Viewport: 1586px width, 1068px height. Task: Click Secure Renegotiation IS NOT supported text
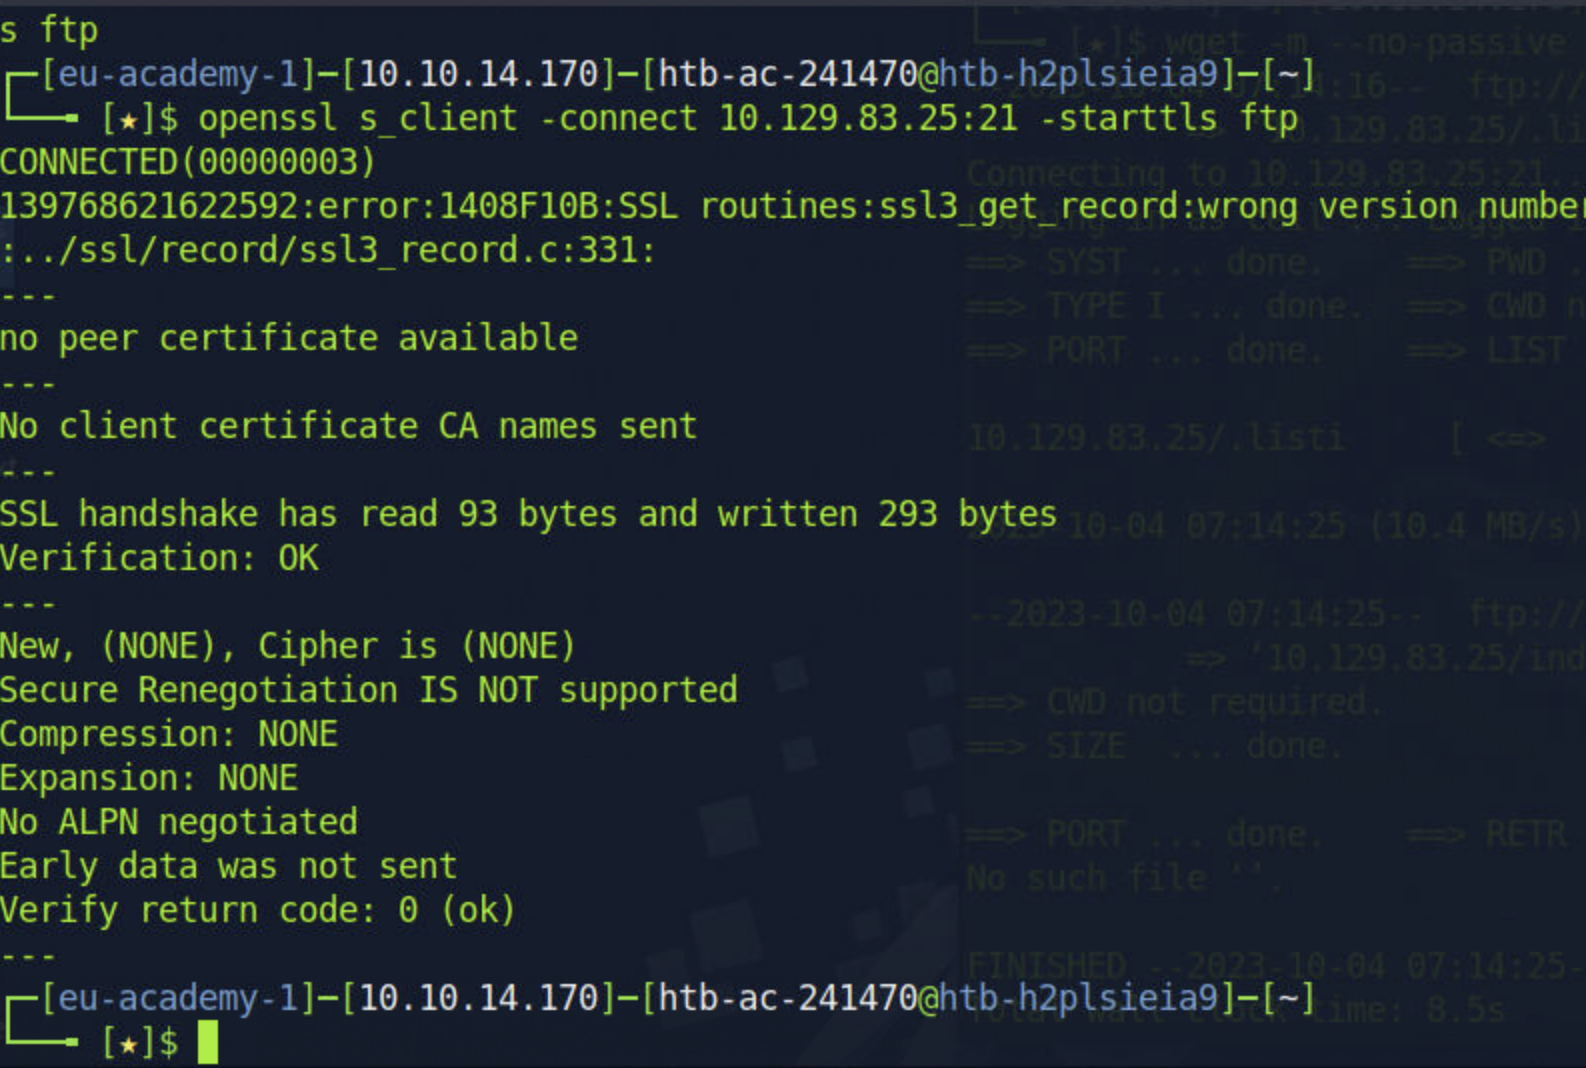(369, 690)
